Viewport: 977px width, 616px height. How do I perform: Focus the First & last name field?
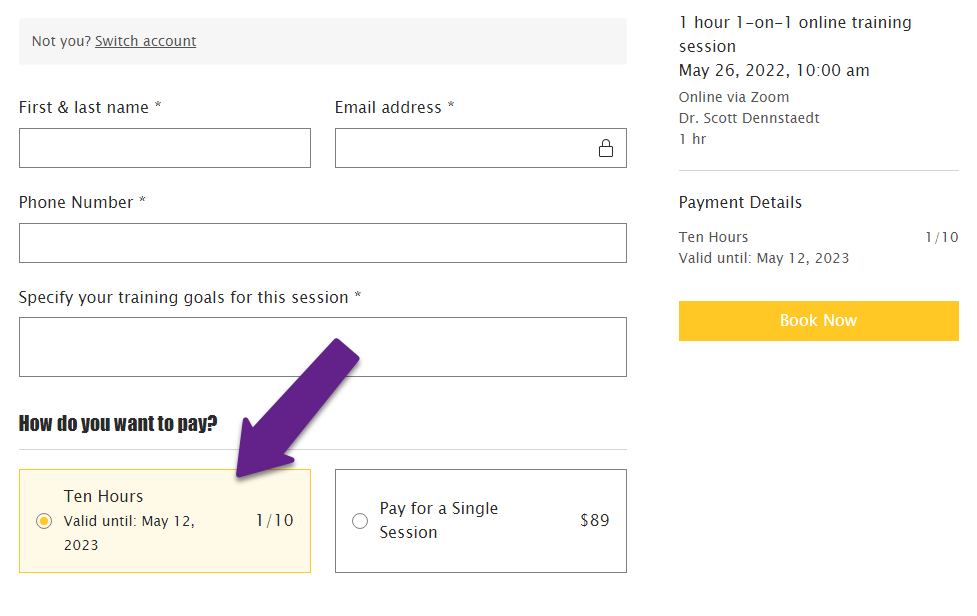[164, 148]
